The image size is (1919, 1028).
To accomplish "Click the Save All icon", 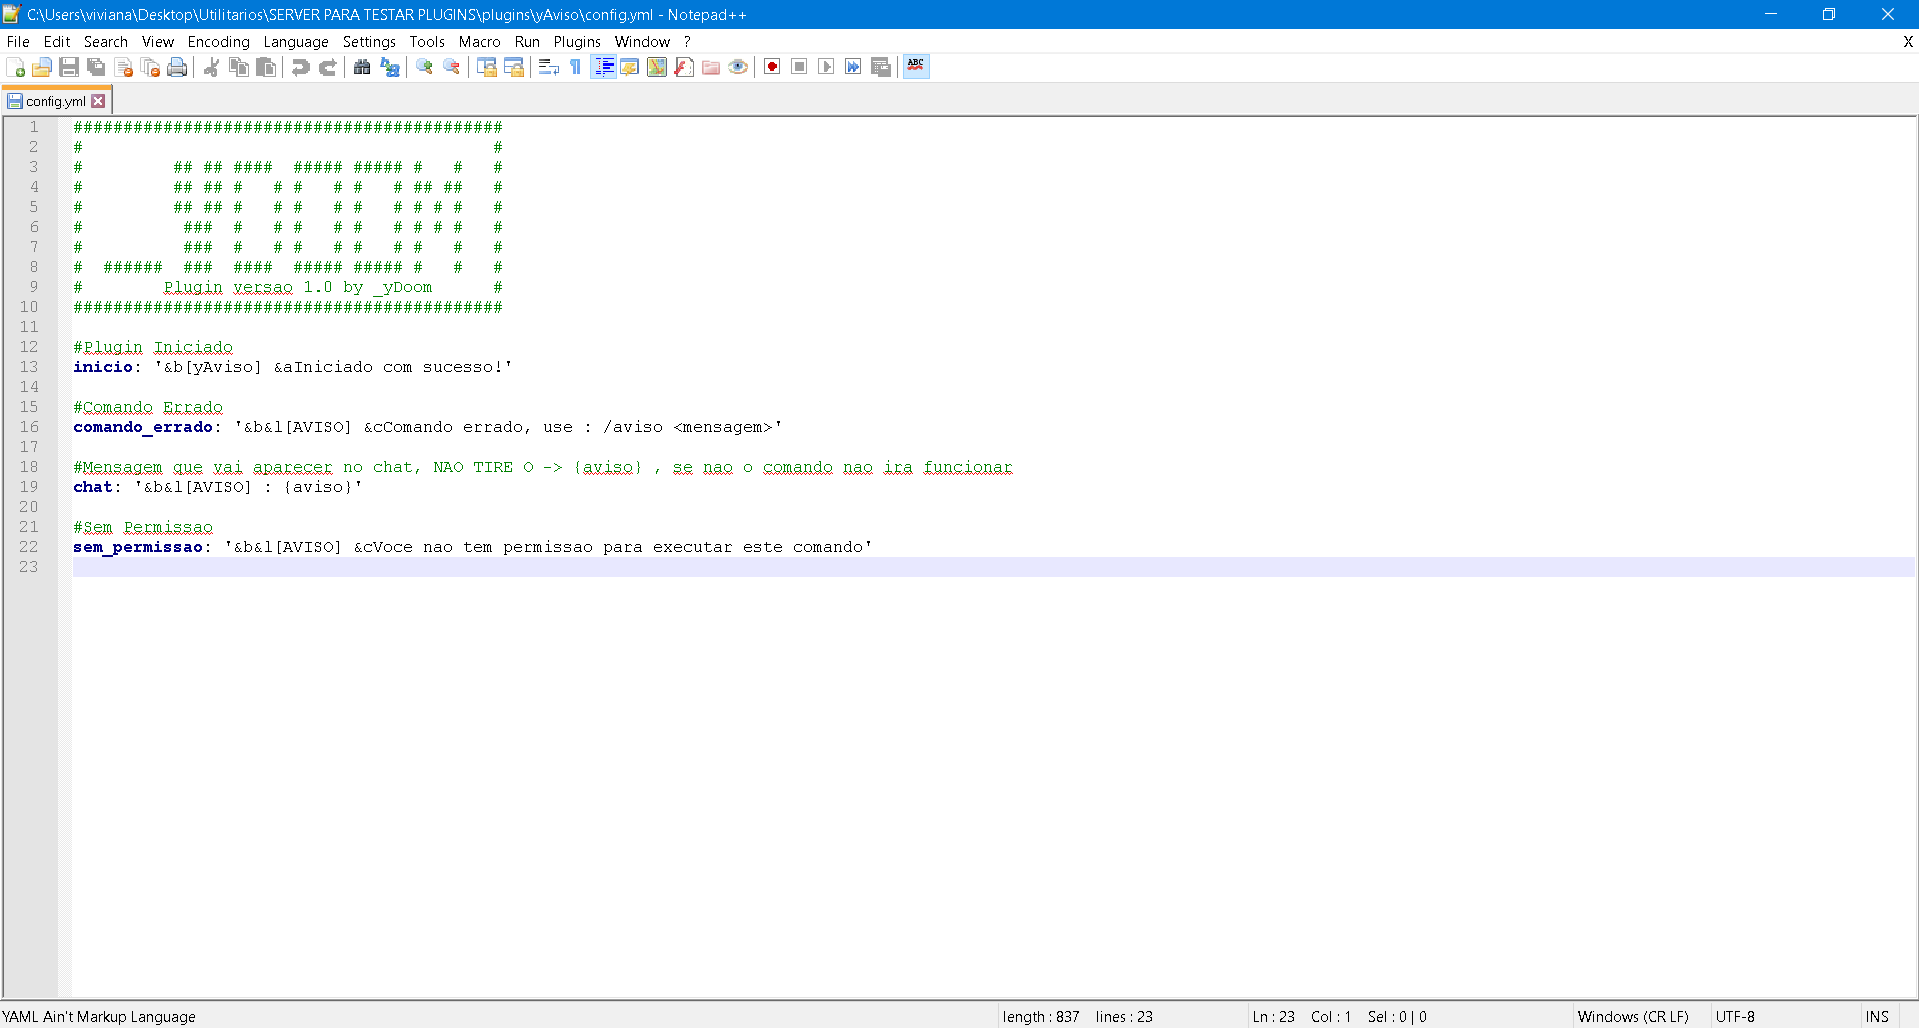I will coord(96,67).
